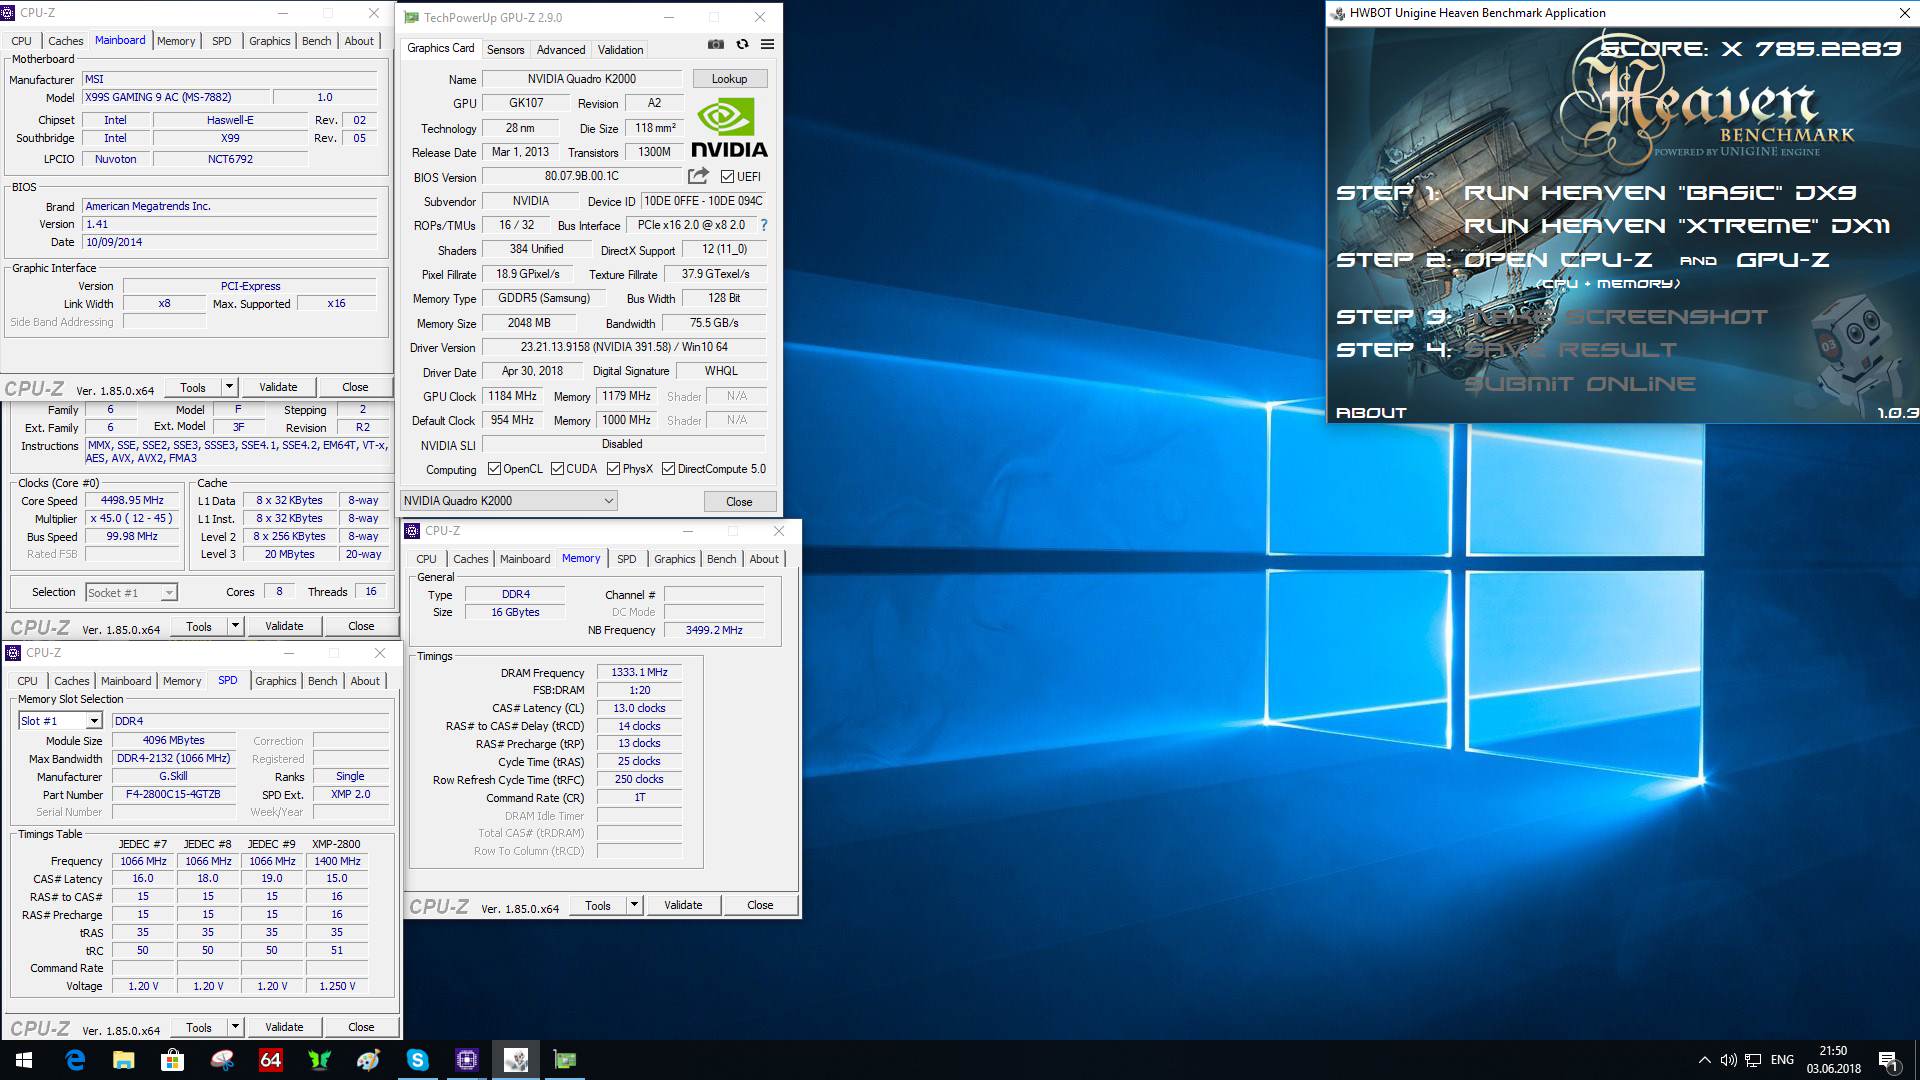
Task: Open the volume control in tray
Action: [x=1728, y=1060]
